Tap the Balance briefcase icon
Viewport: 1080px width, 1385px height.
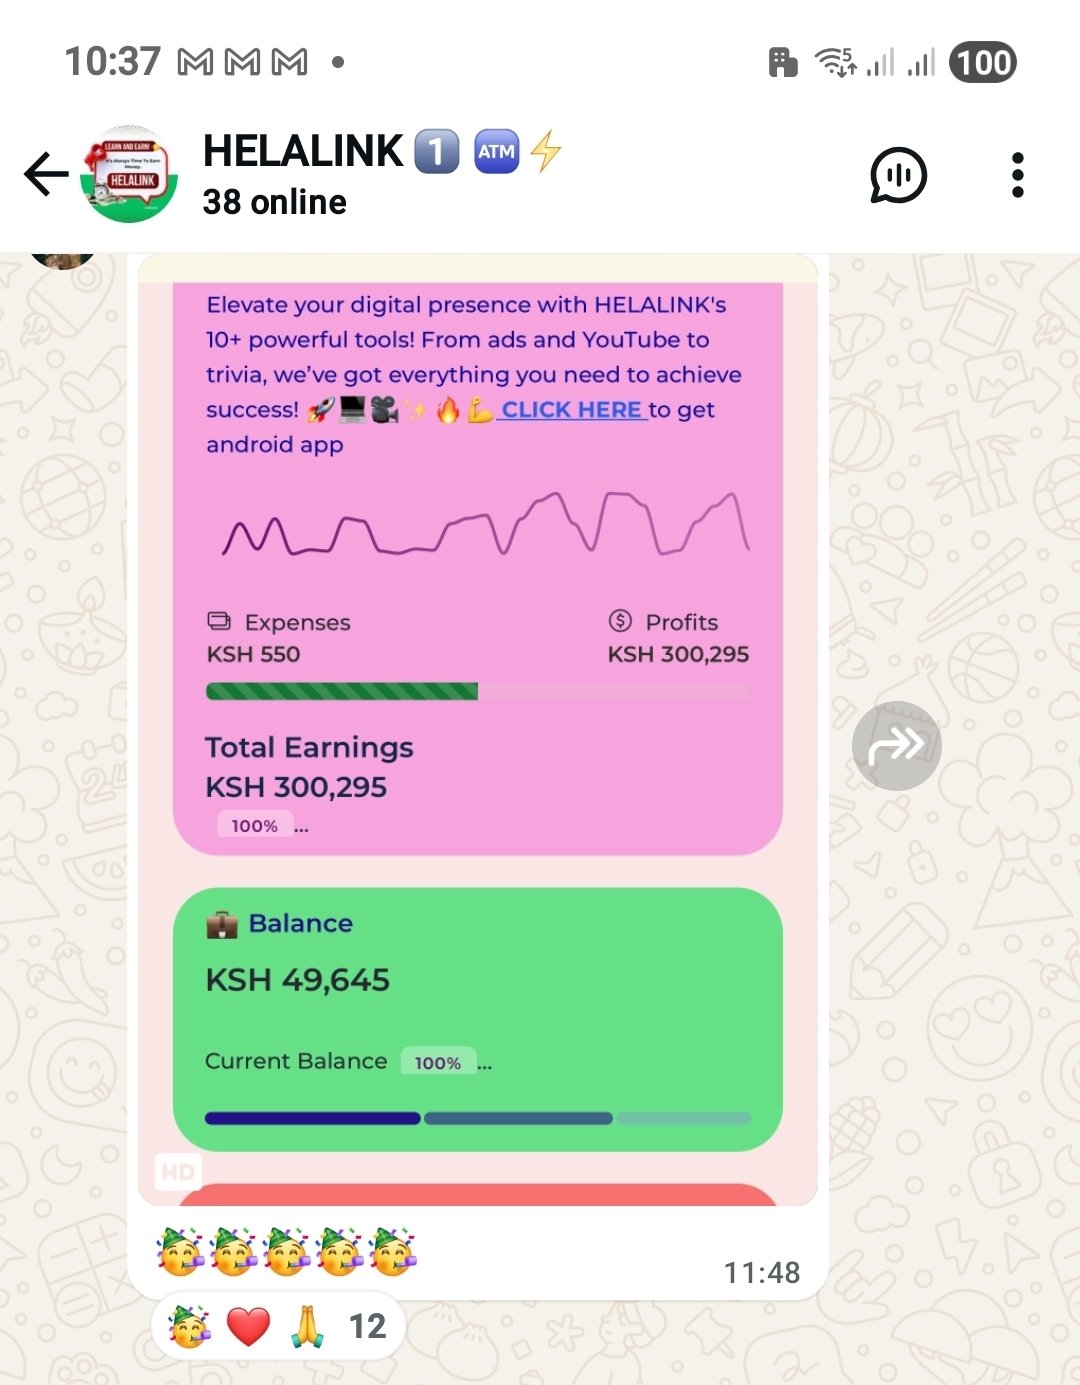tap(222, 924)
